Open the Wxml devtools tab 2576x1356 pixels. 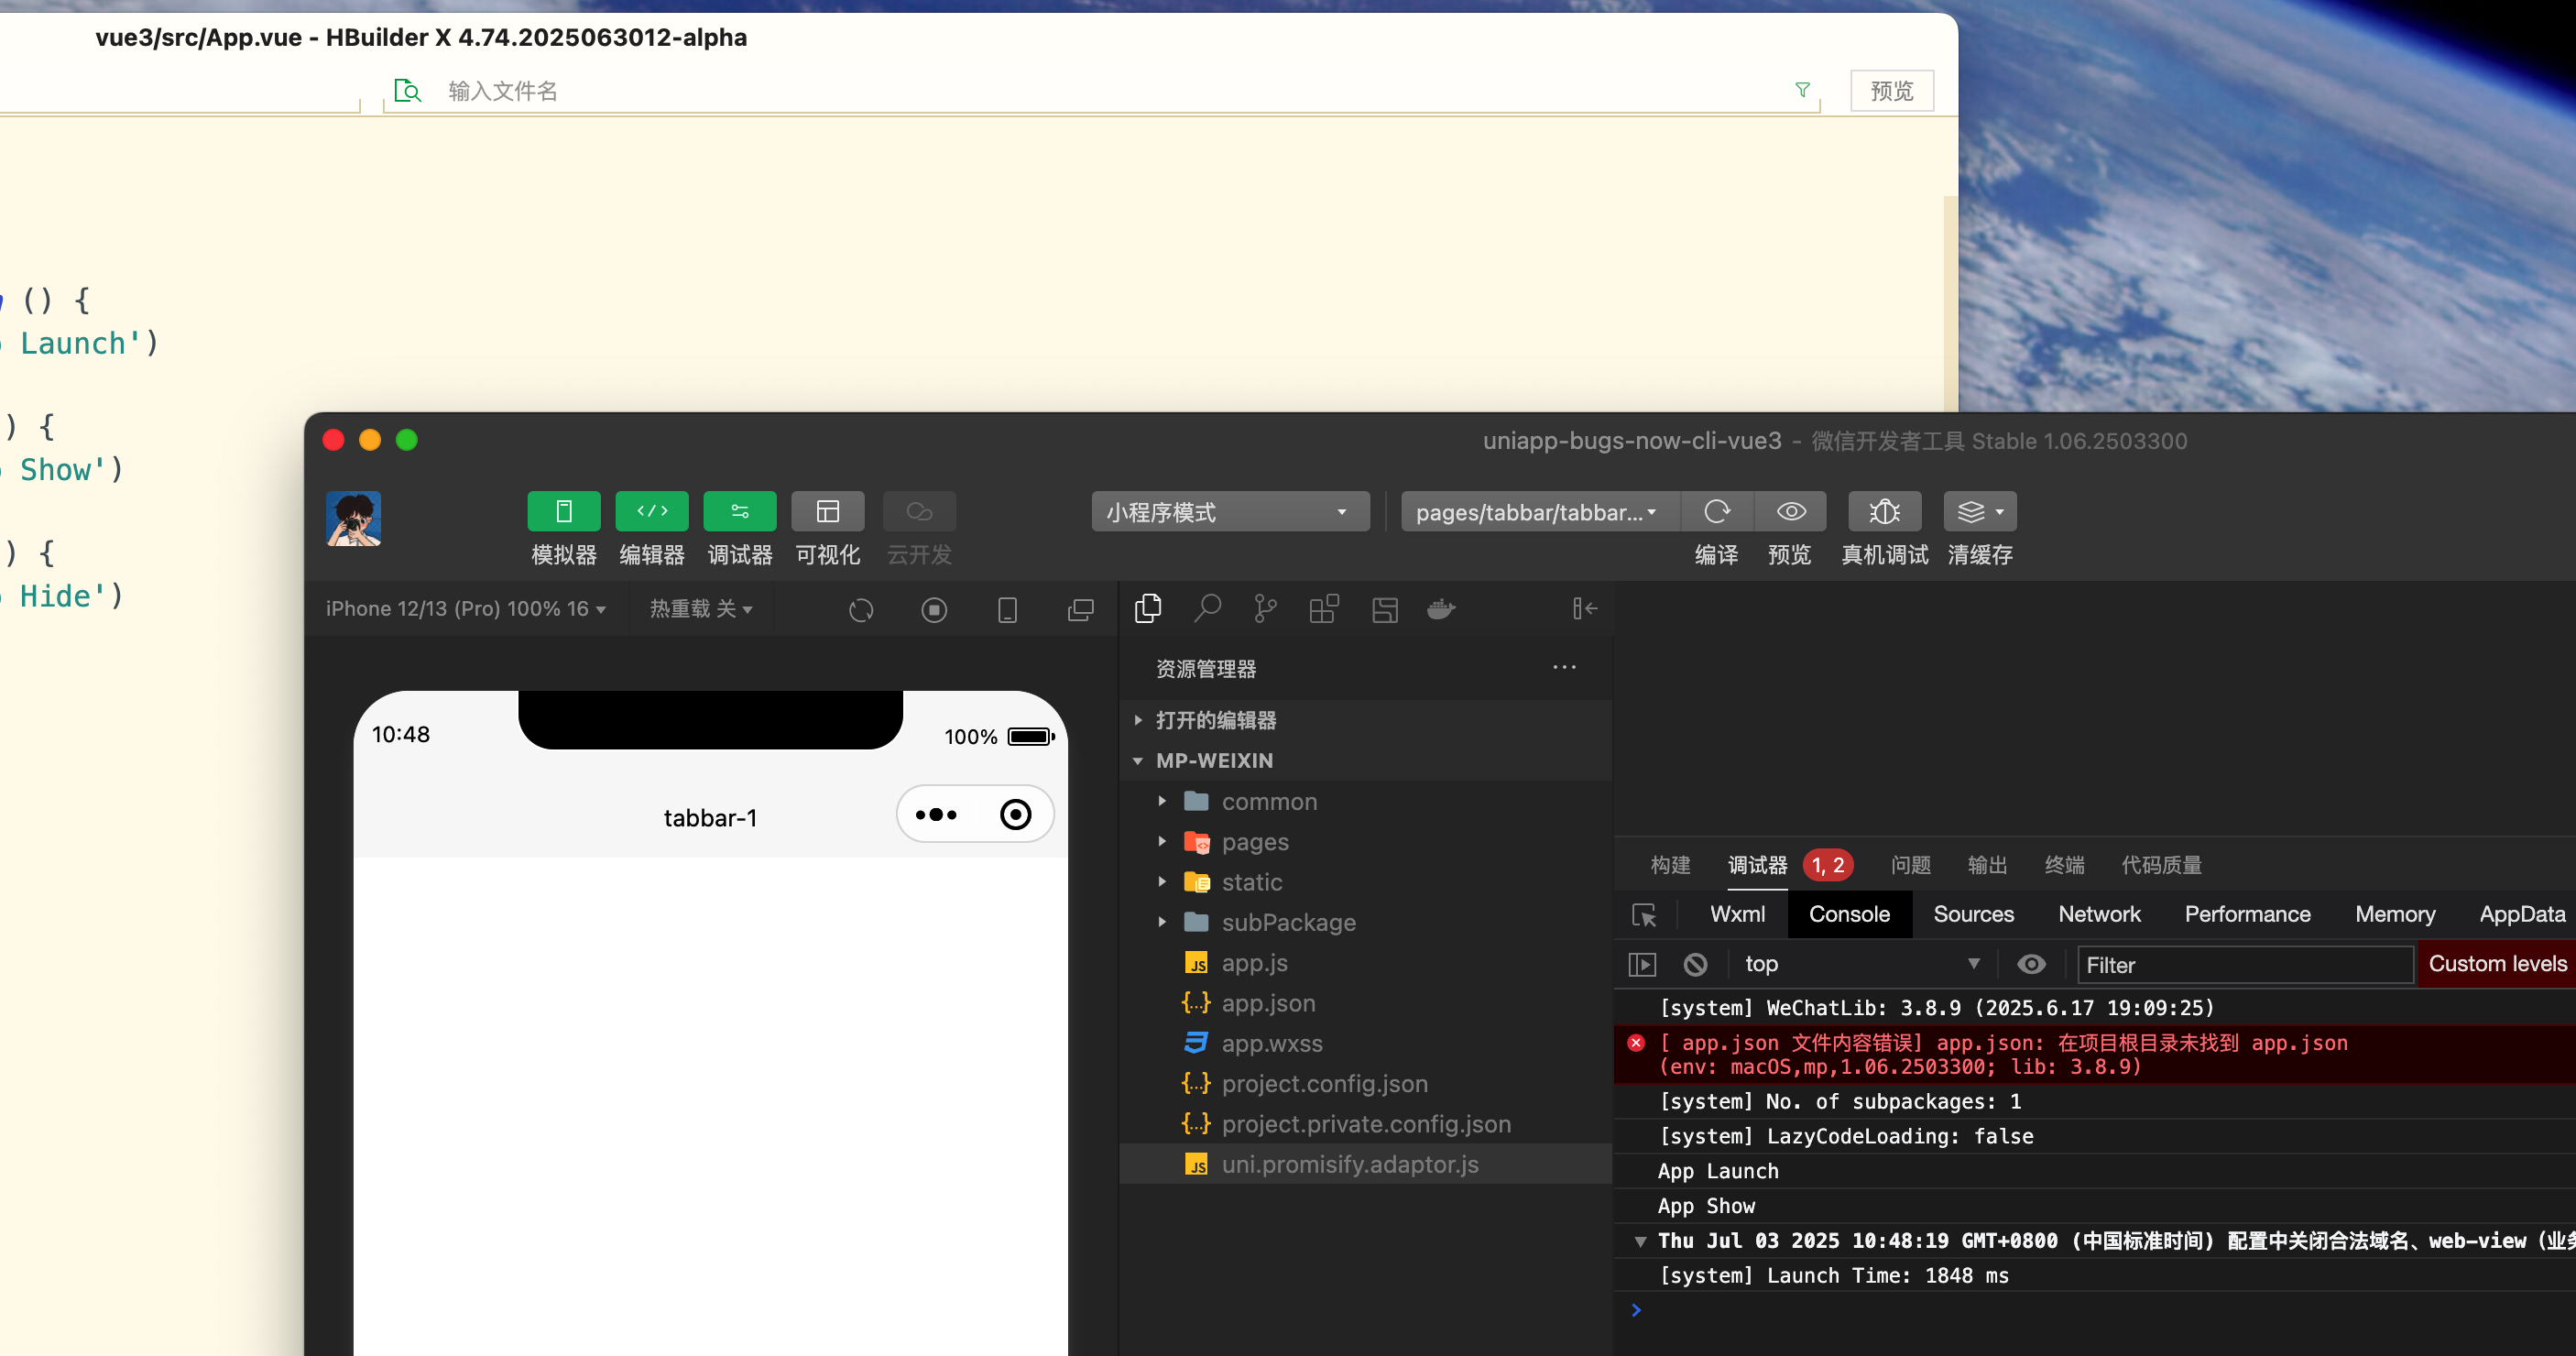click(x=1737, y=914)
